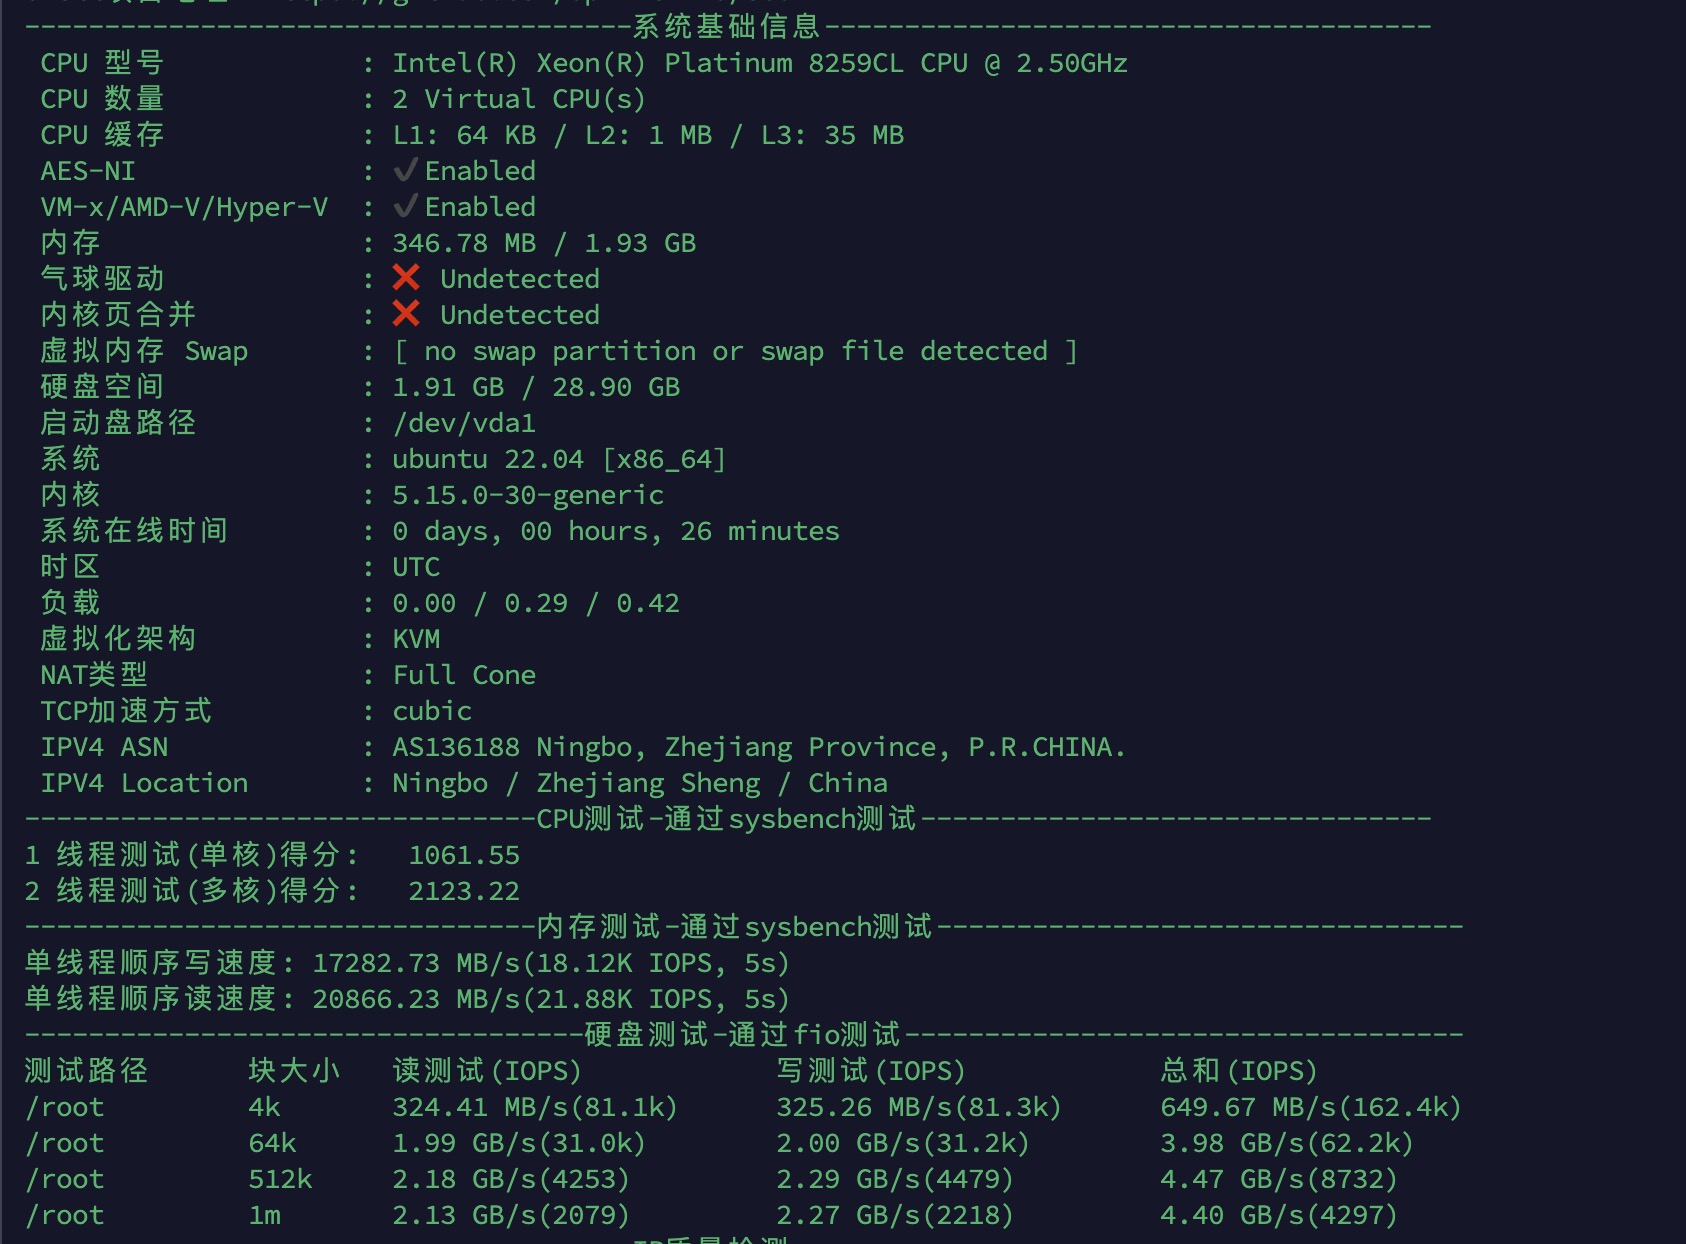Image resolution: width=1686 pixels, height=1244 pixels.
Task: Click the 1m row total 4.40 GB/s(4297)
Action: 1278,1215
